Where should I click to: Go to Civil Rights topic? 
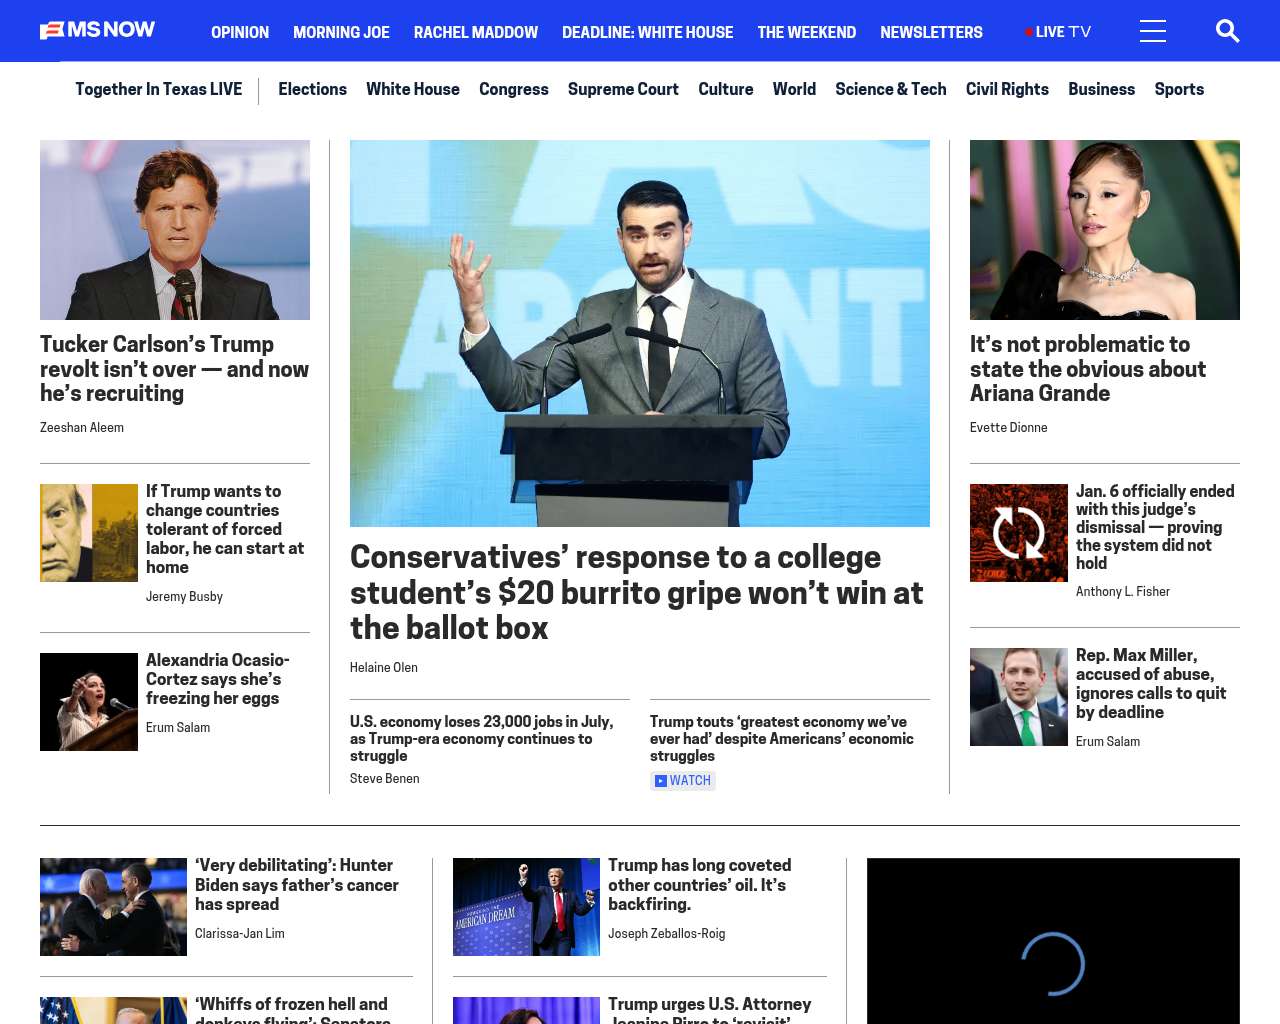tap(1007, 89)
